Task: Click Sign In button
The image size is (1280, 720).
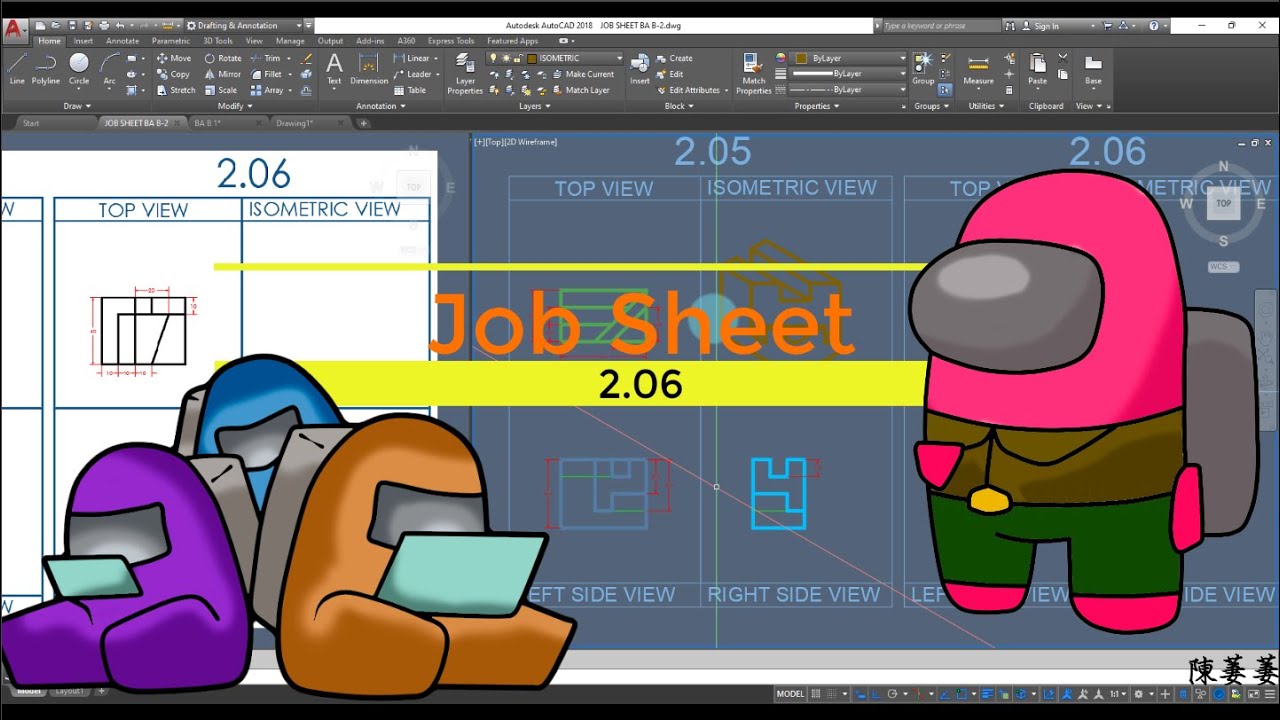Action: pyautogui.click(x=1040, y=26)
